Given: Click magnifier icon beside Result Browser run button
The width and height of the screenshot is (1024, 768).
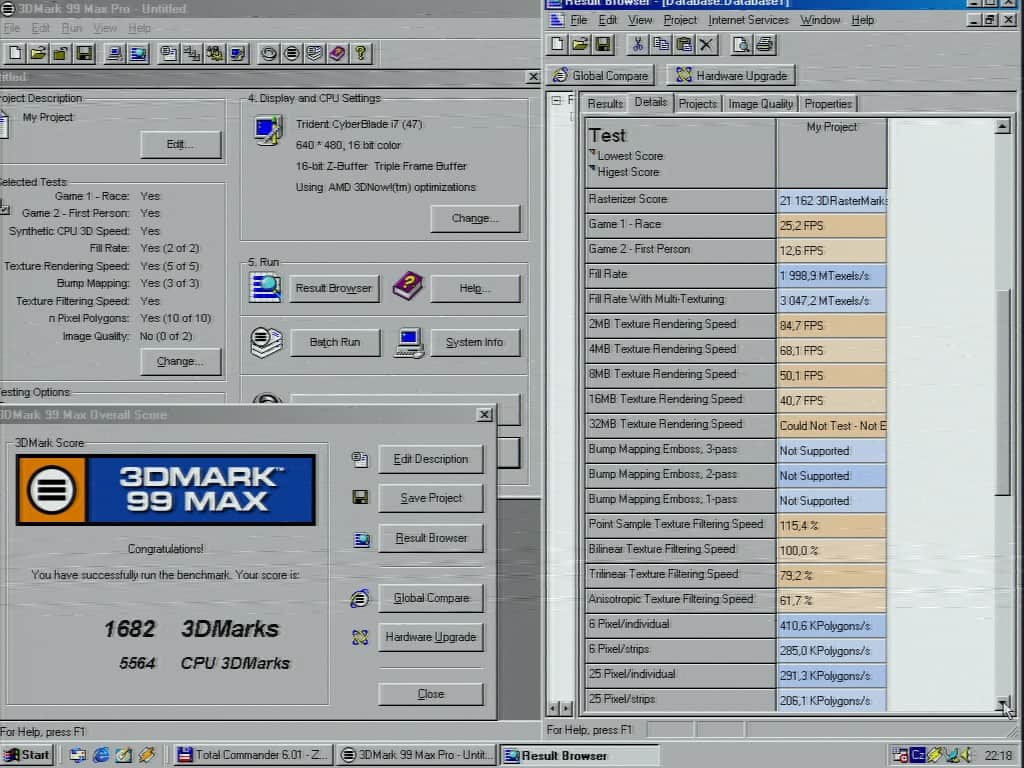Looking at the screenshot, I should (x=265, y=288).
